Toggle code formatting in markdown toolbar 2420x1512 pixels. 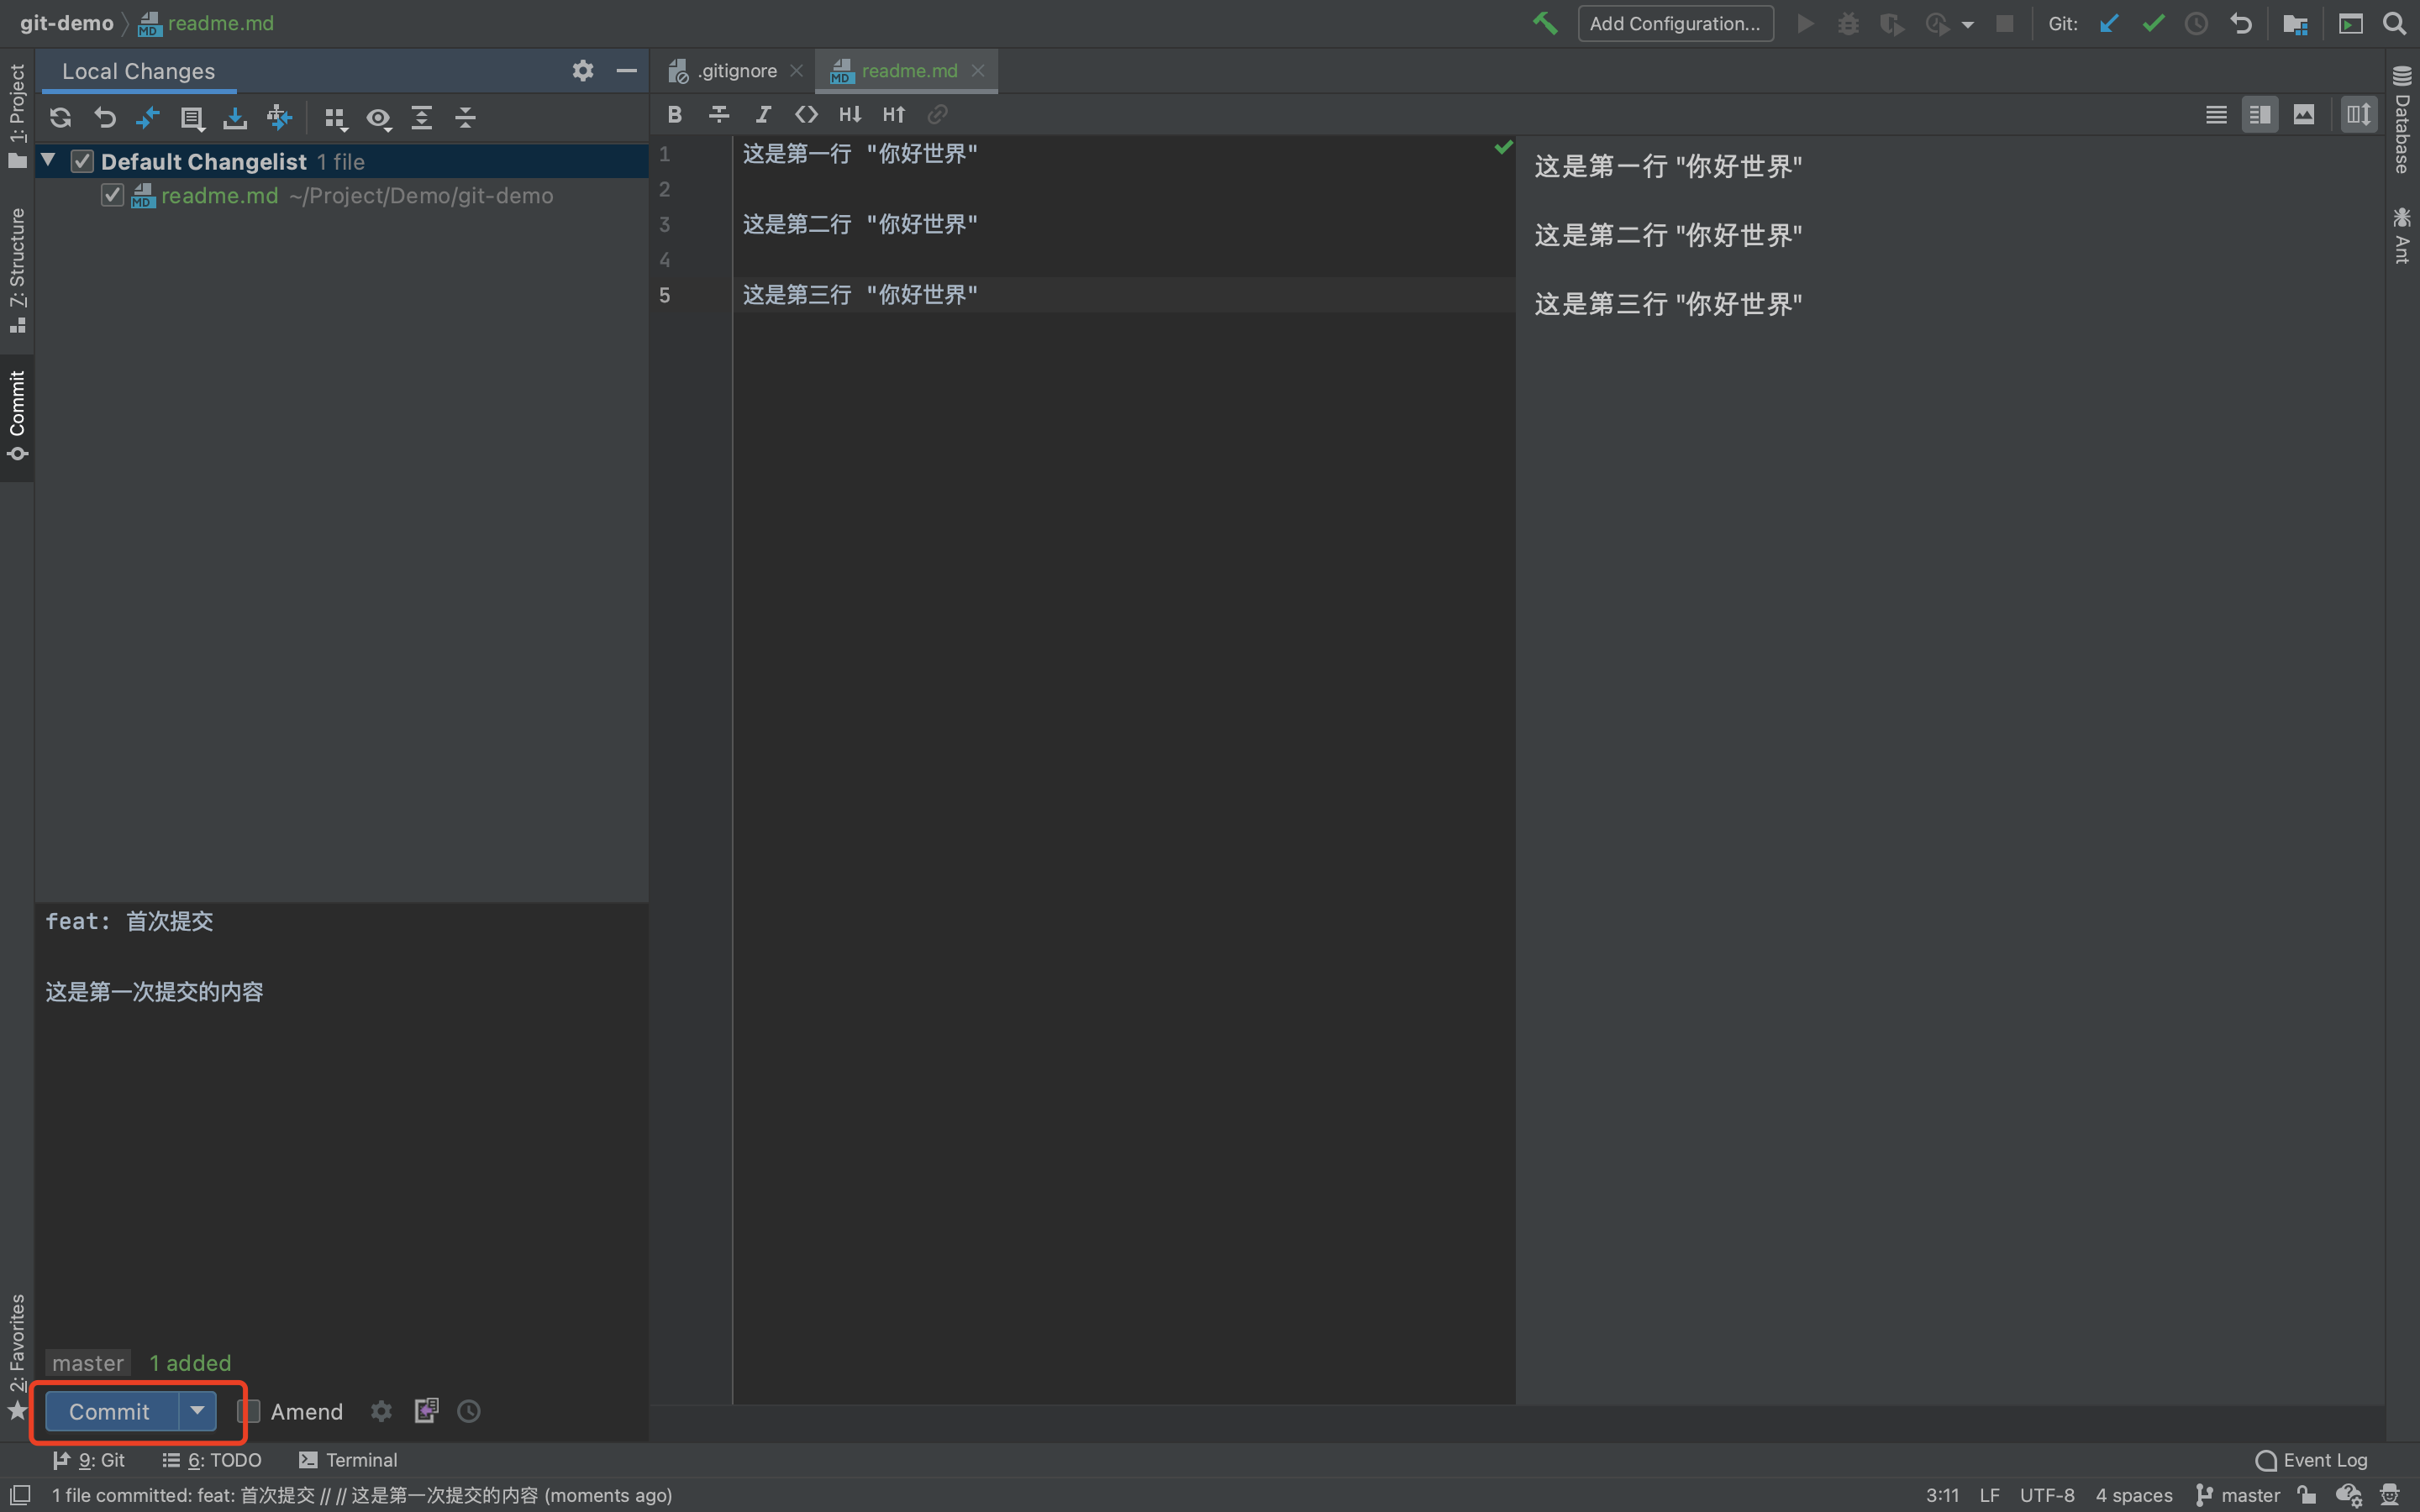click(x=806, y=115)
